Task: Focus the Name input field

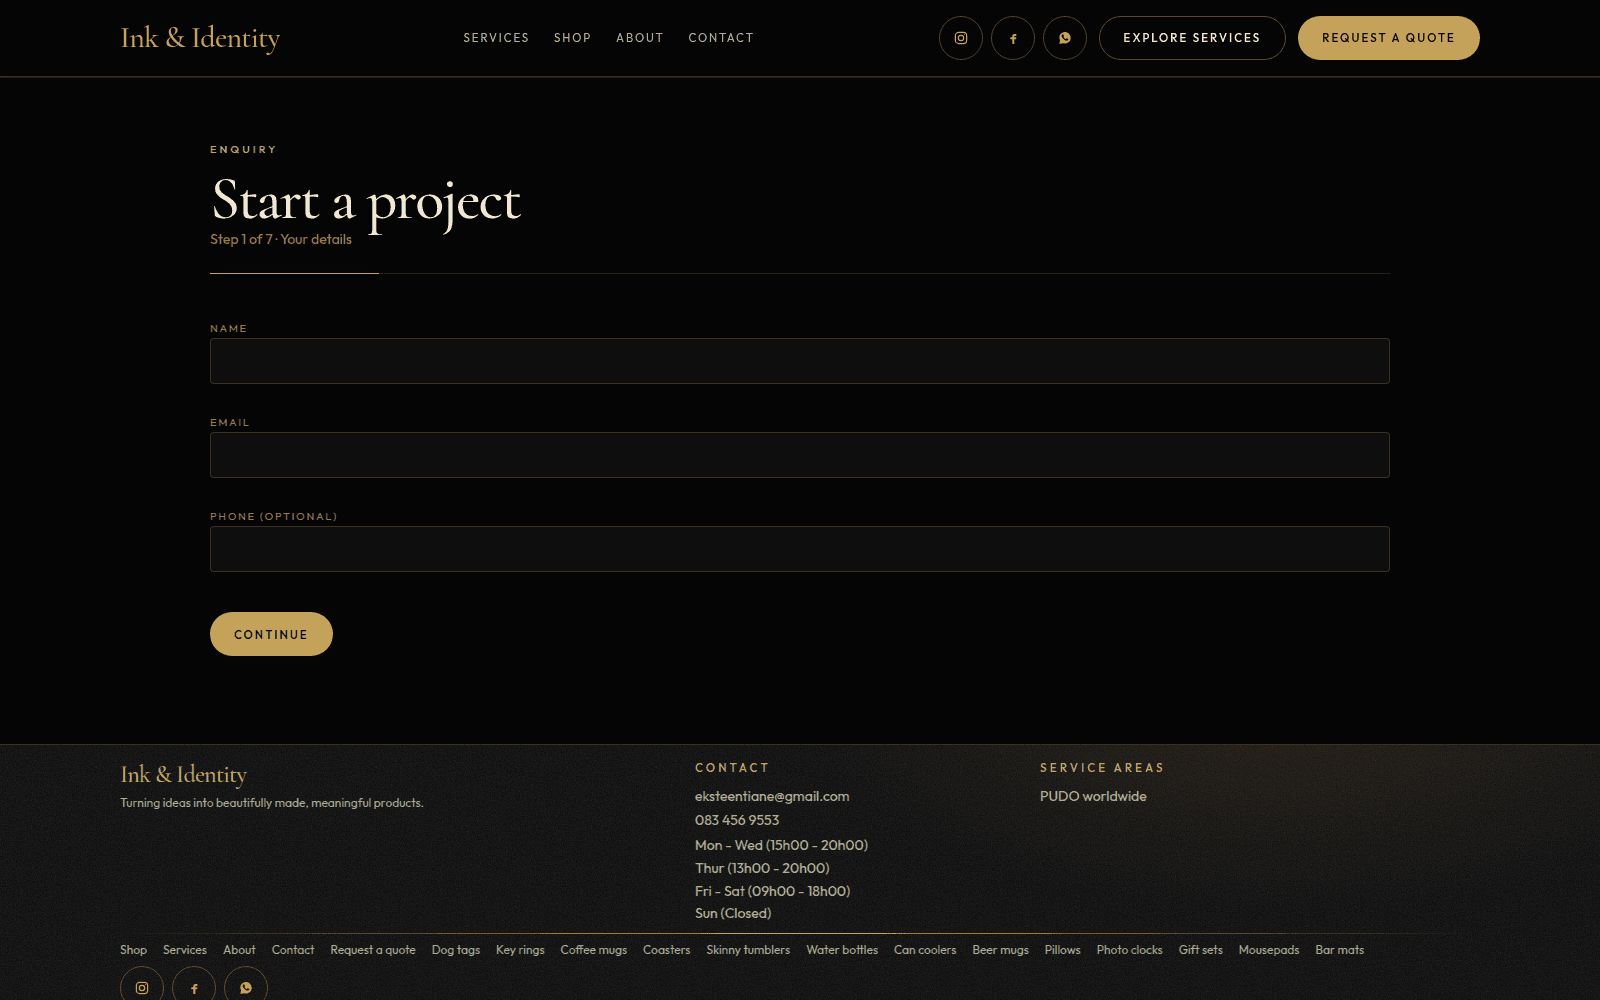Action: [800, 361]
